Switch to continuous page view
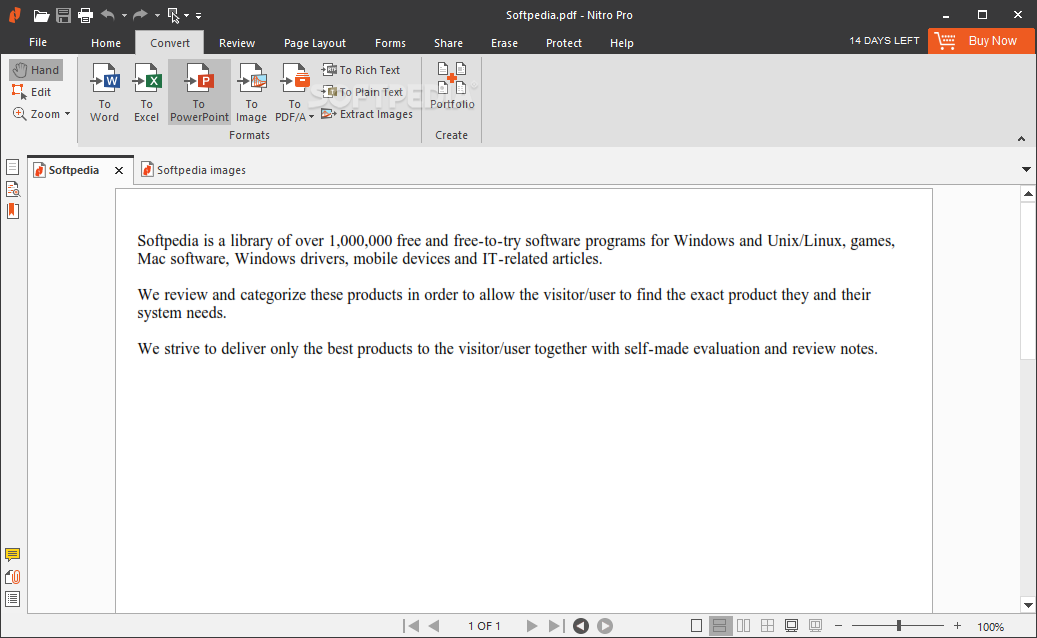This screenshot has width=1037, height=638. (720, 625)
